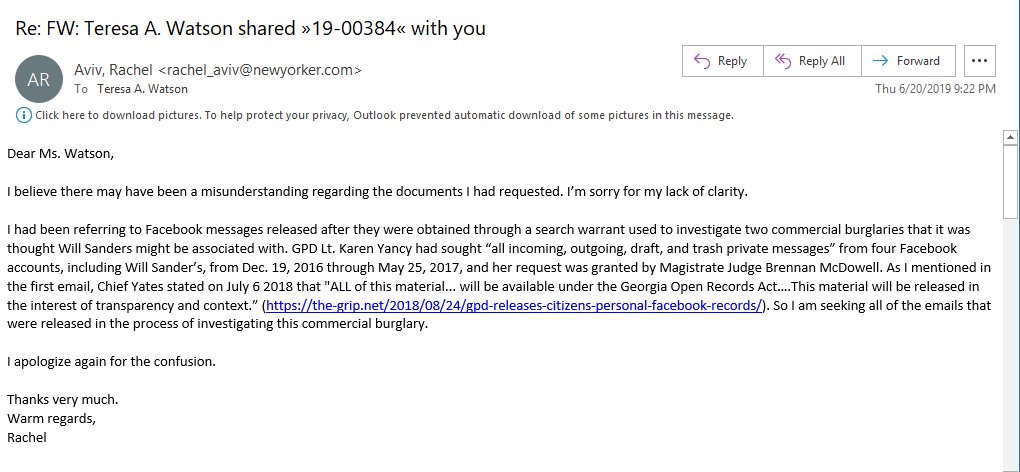Viewport: 1020px width, 472px height.
Task: Click the Reply button
Action: (x=721, y=61)
